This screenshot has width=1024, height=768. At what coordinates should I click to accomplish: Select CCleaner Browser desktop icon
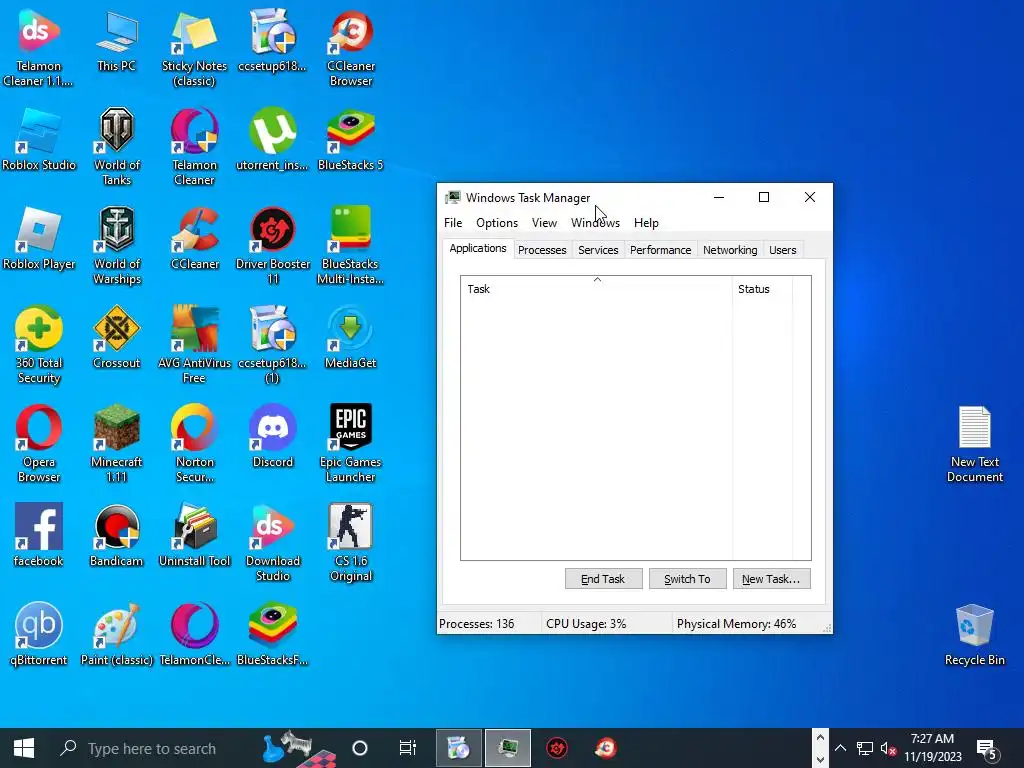[x=351, y=47]
